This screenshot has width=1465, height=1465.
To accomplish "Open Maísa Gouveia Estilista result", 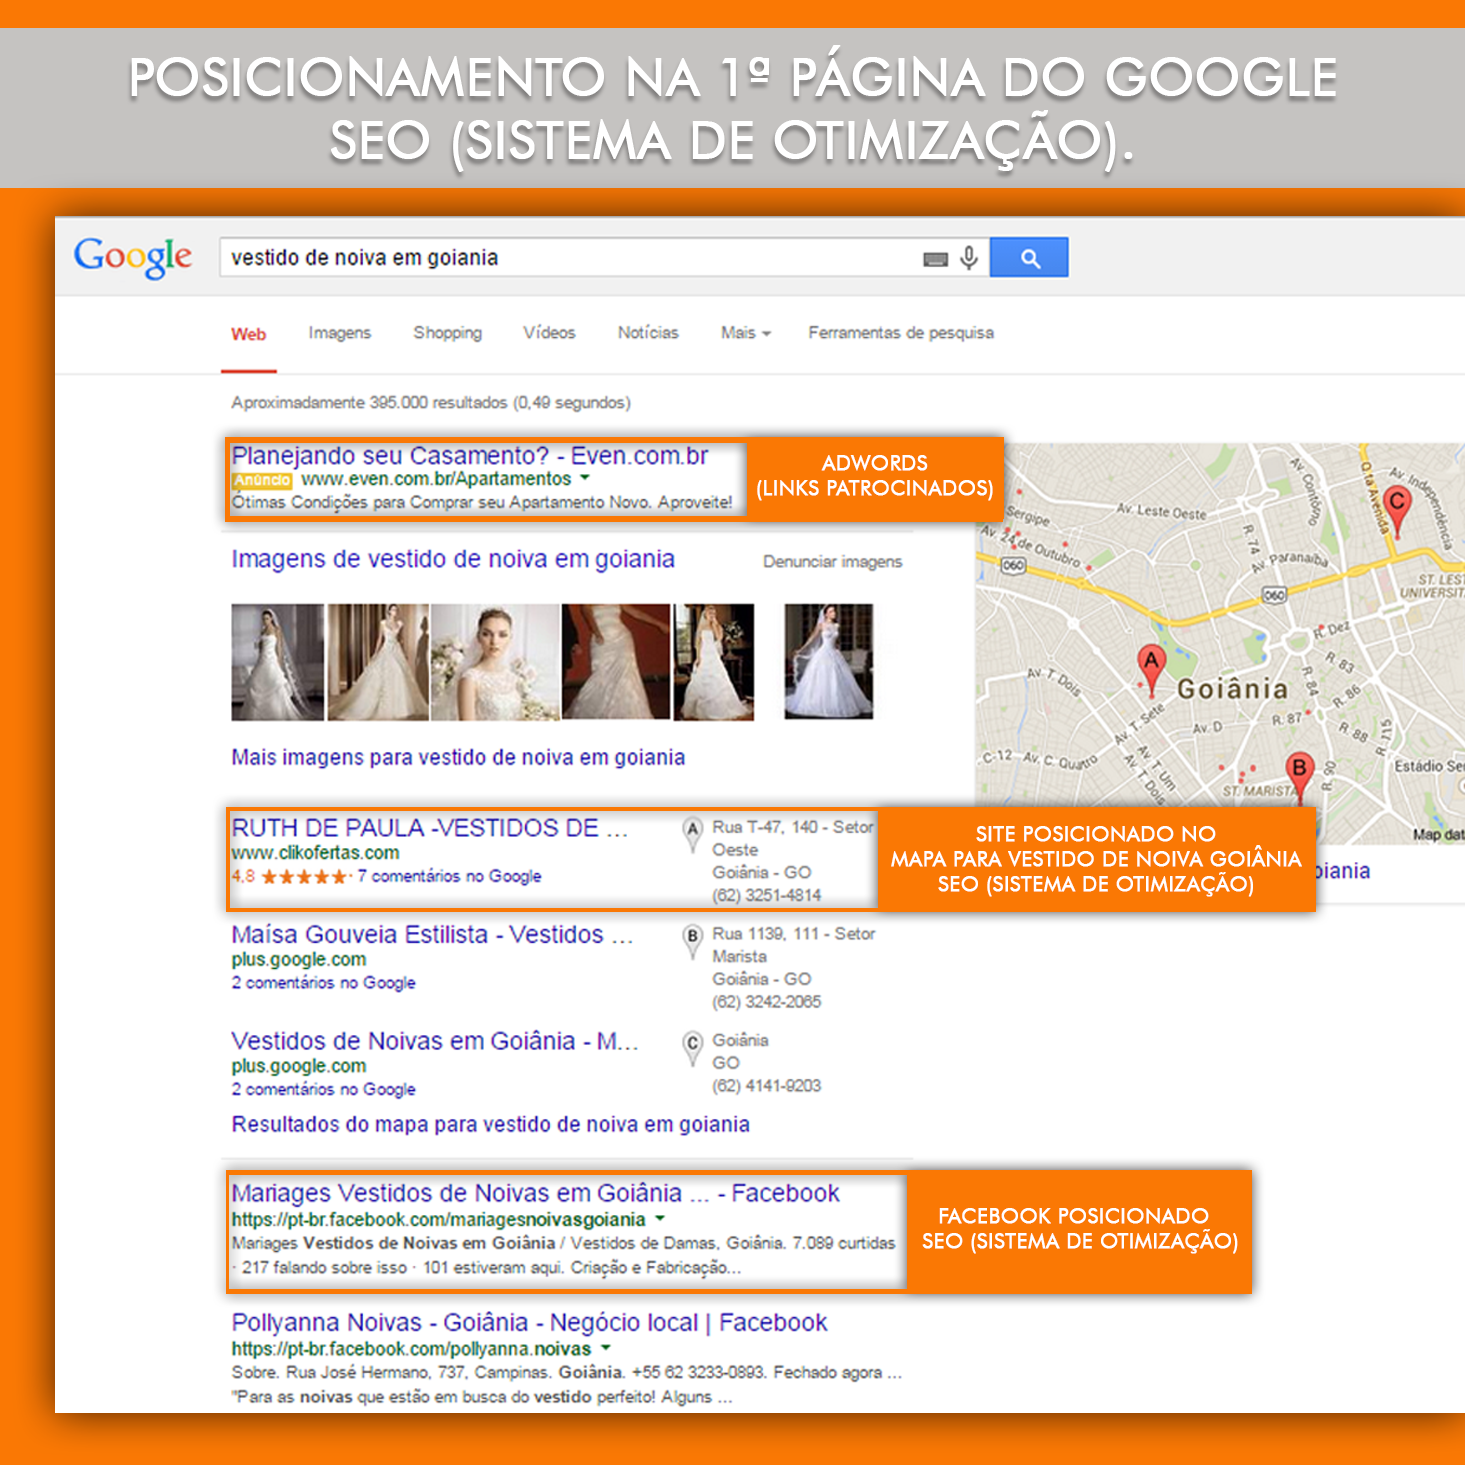I will click(x=432, y=935).
